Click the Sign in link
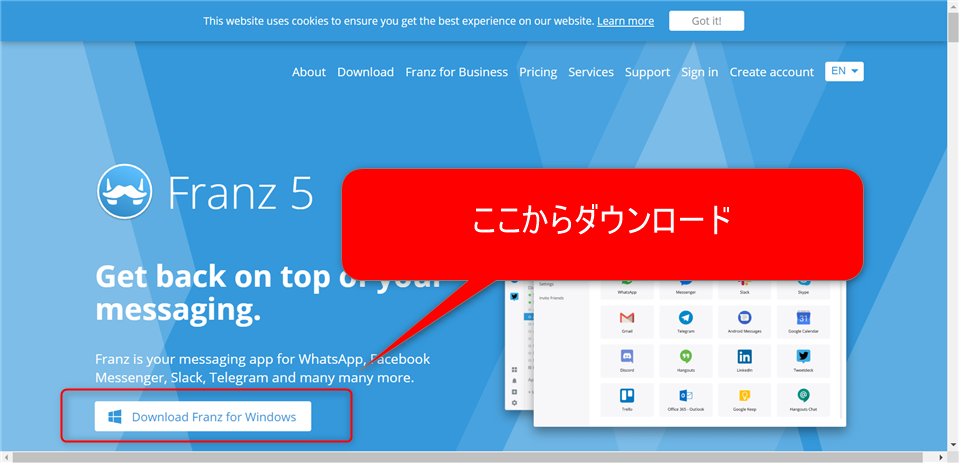Viewport: 959px width, 463px height. coord(700,72)
